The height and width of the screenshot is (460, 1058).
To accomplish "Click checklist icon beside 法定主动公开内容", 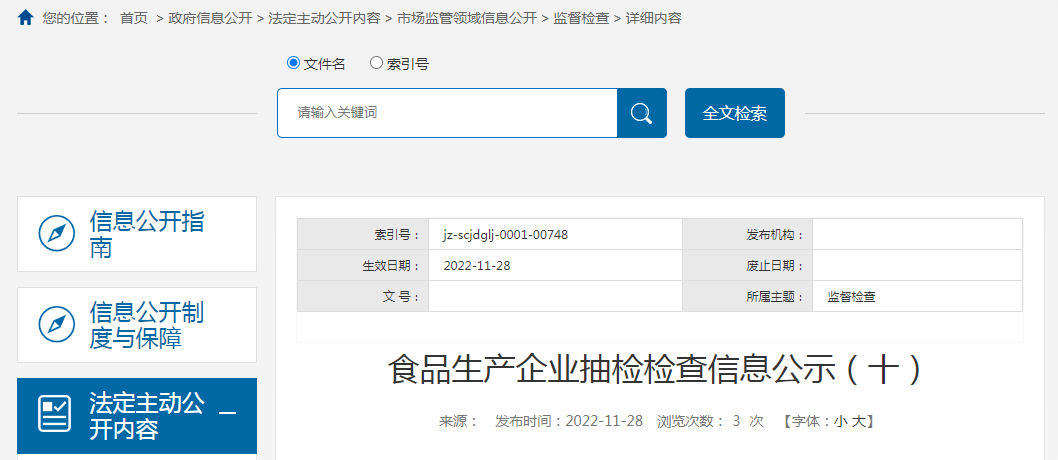I will (x=55, y=415).
